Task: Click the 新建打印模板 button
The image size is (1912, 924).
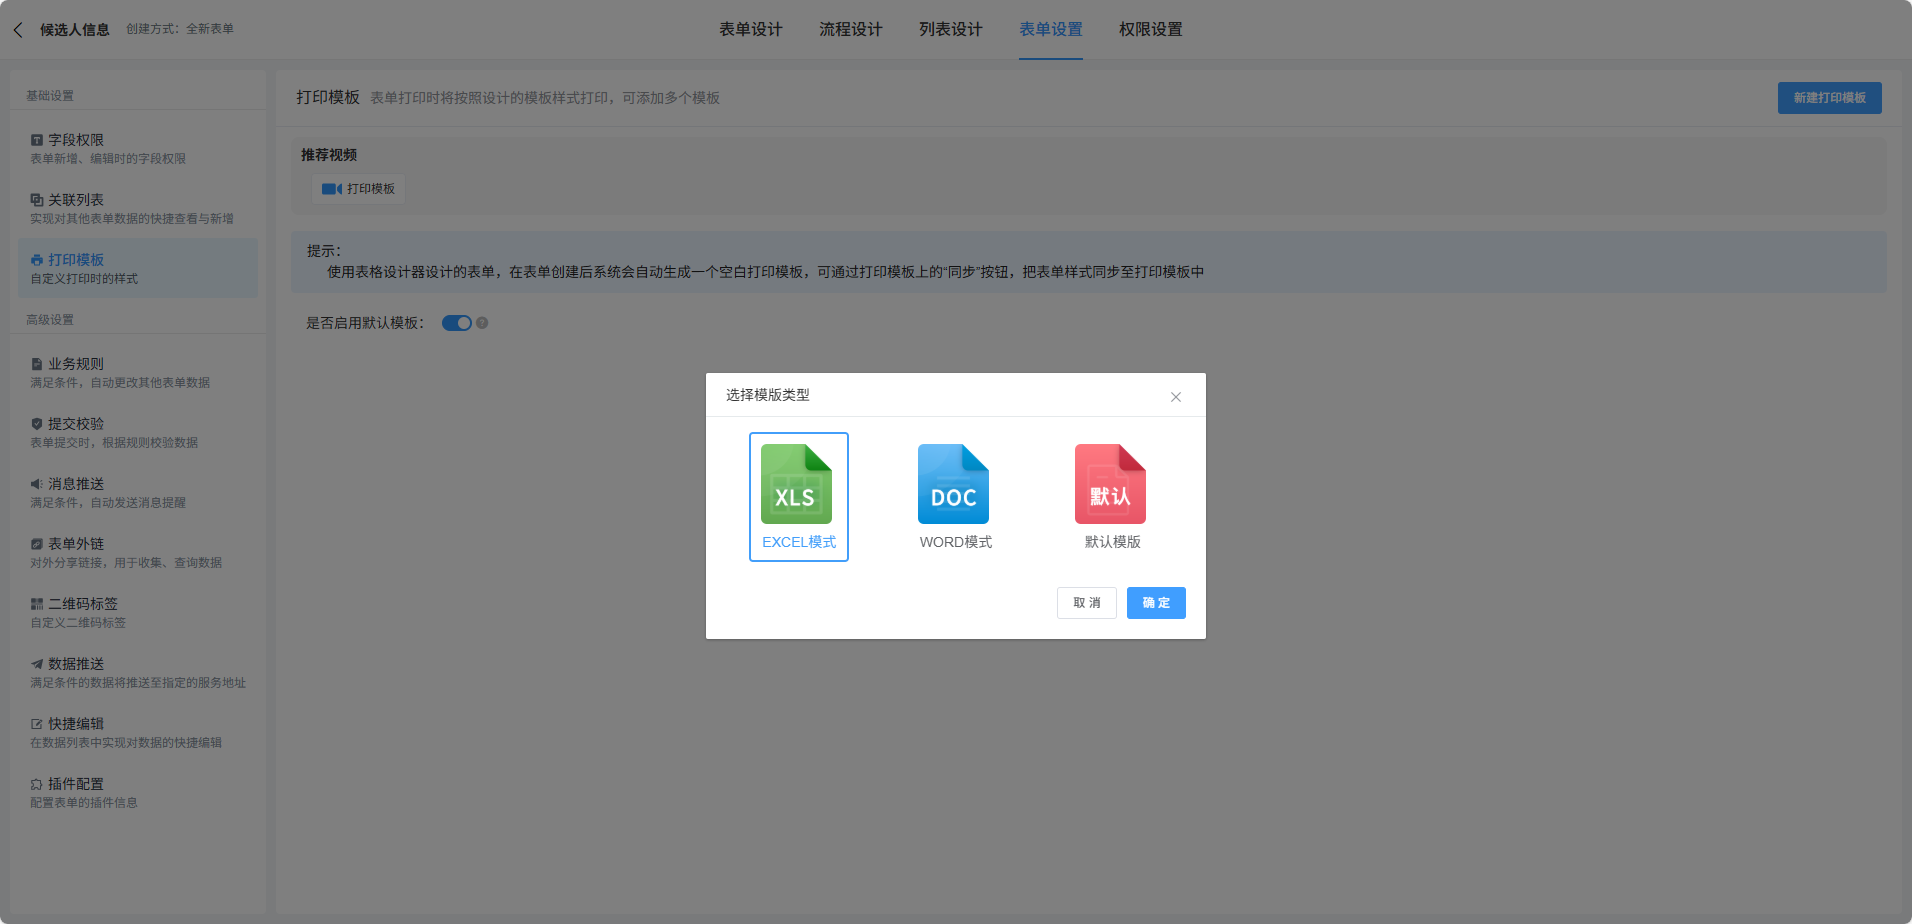Action: [1829, 98]
